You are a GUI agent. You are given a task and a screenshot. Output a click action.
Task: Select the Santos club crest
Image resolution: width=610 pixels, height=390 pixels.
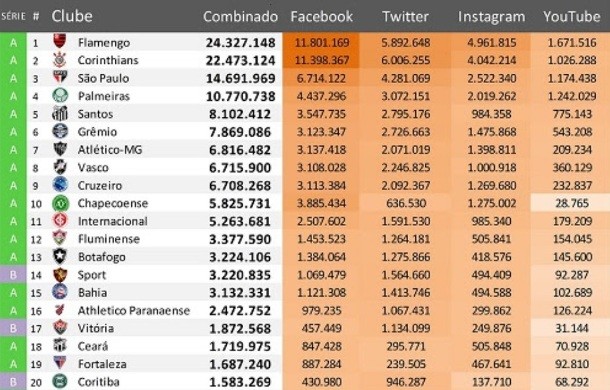(60, 113)
